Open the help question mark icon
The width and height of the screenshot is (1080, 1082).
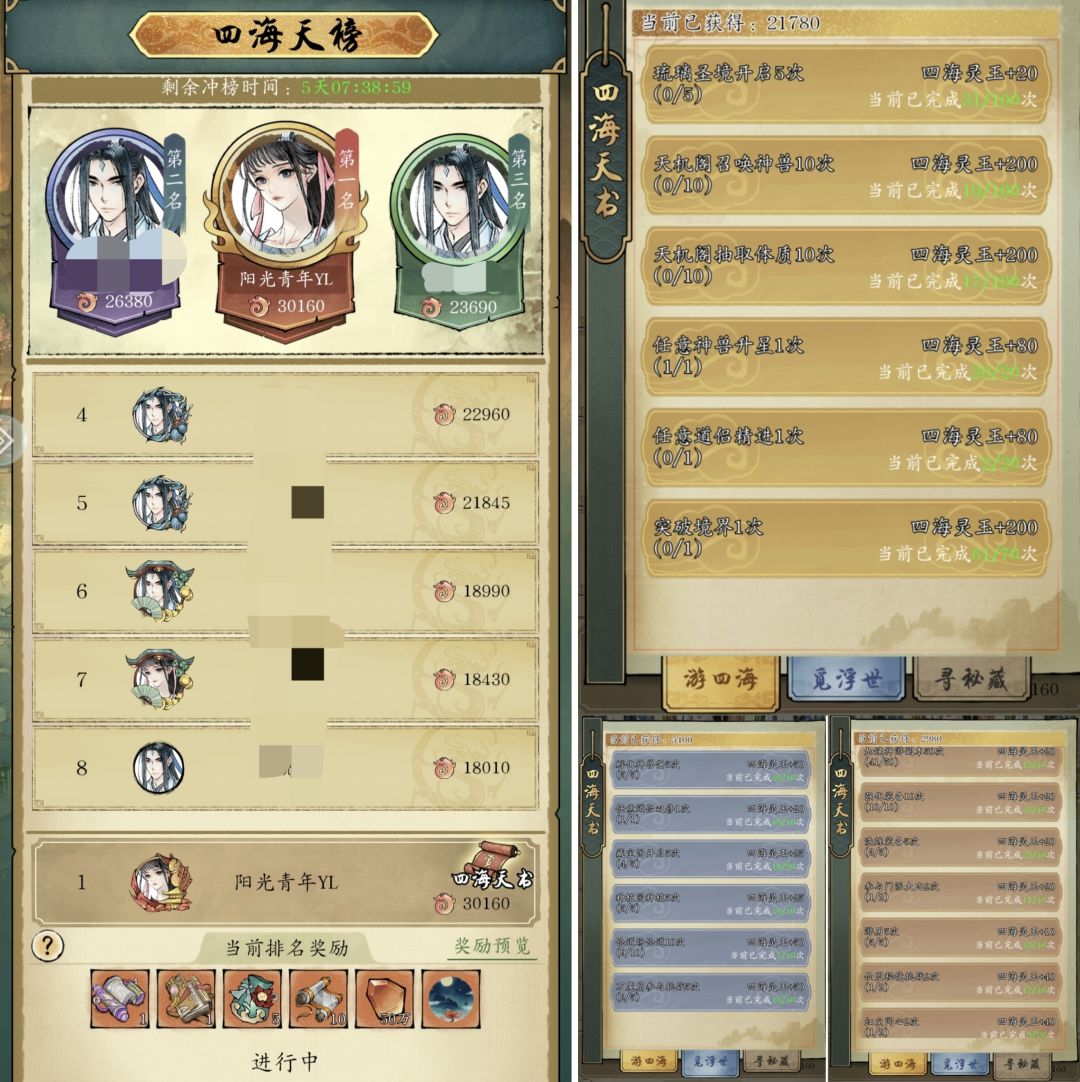click(48, 945)
